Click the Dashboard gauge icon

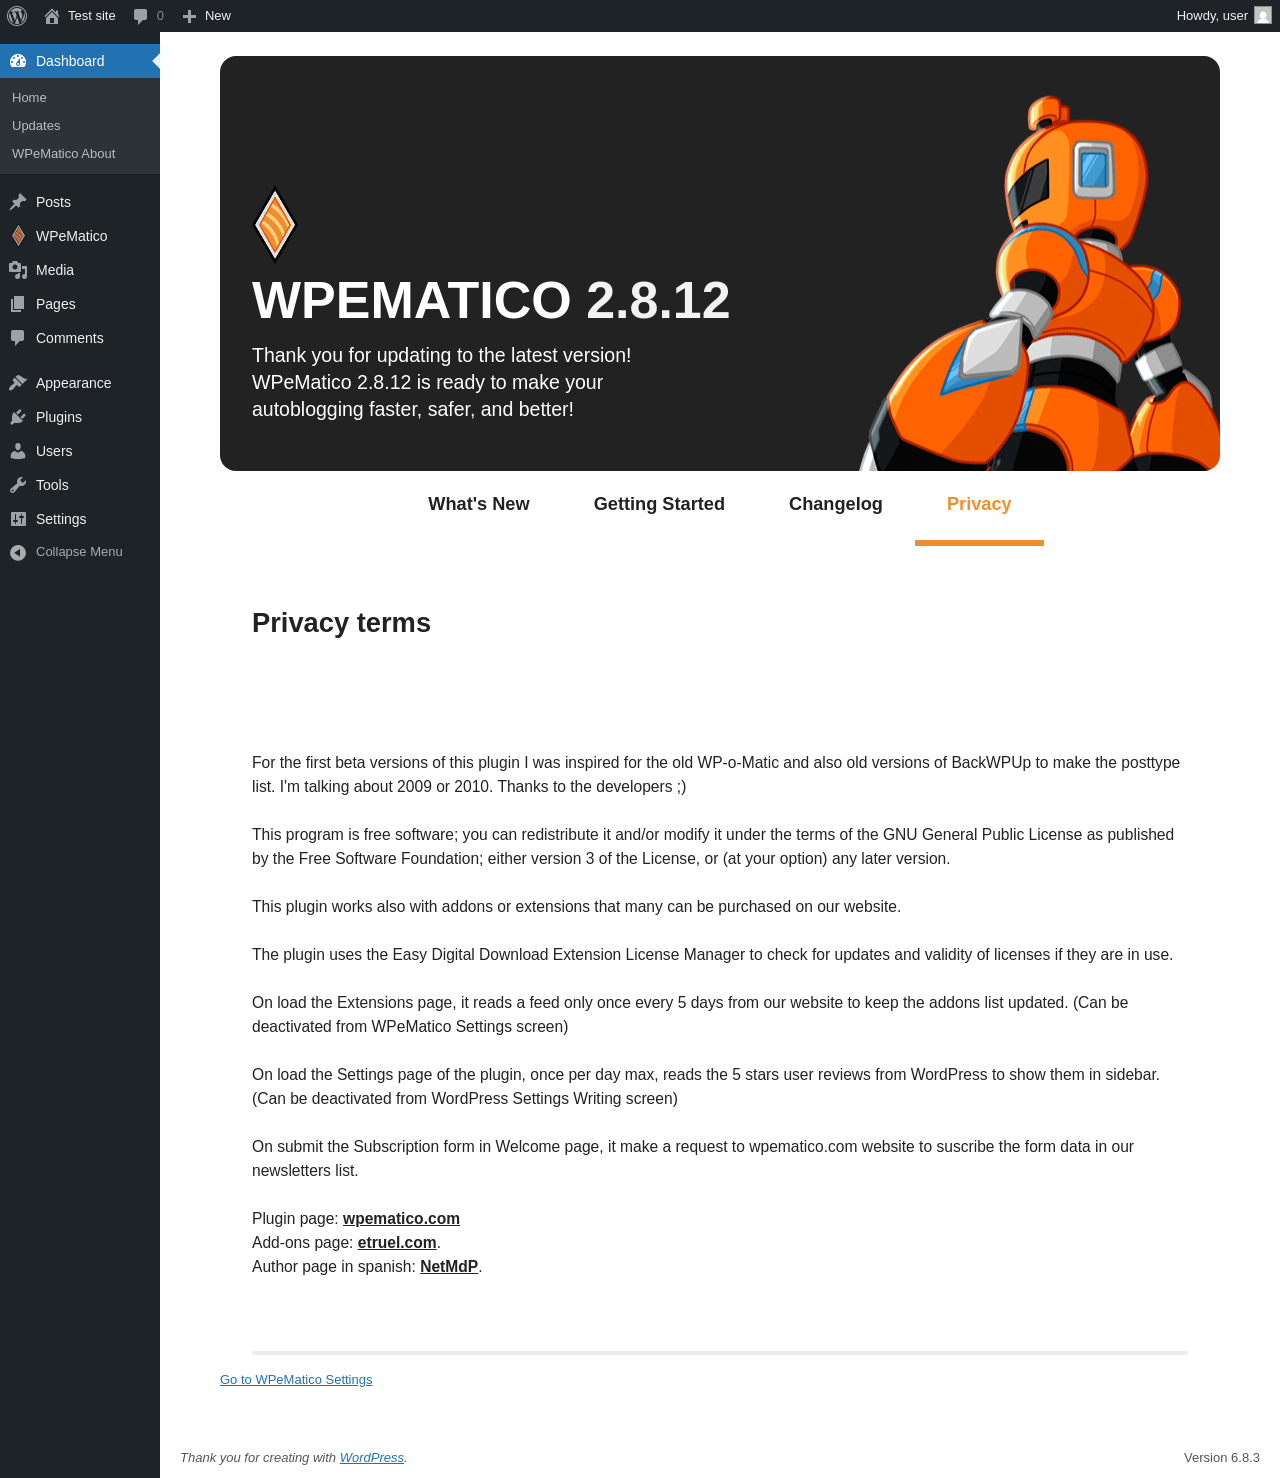tap(18, 61)
